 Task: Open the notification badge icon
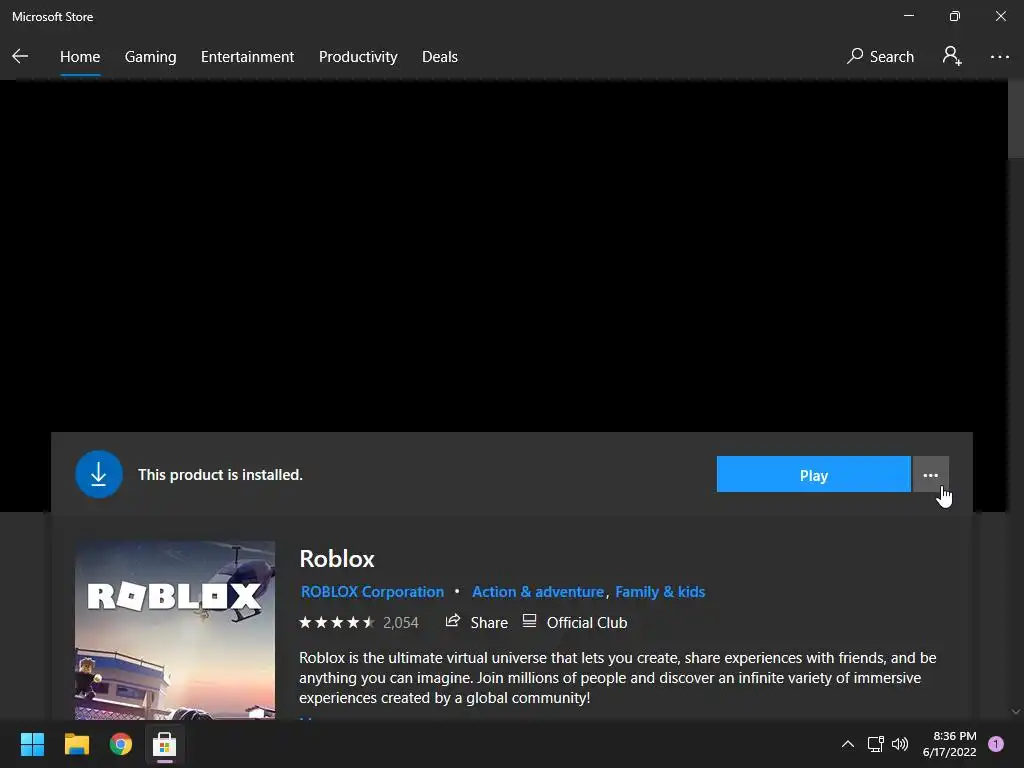996,744
